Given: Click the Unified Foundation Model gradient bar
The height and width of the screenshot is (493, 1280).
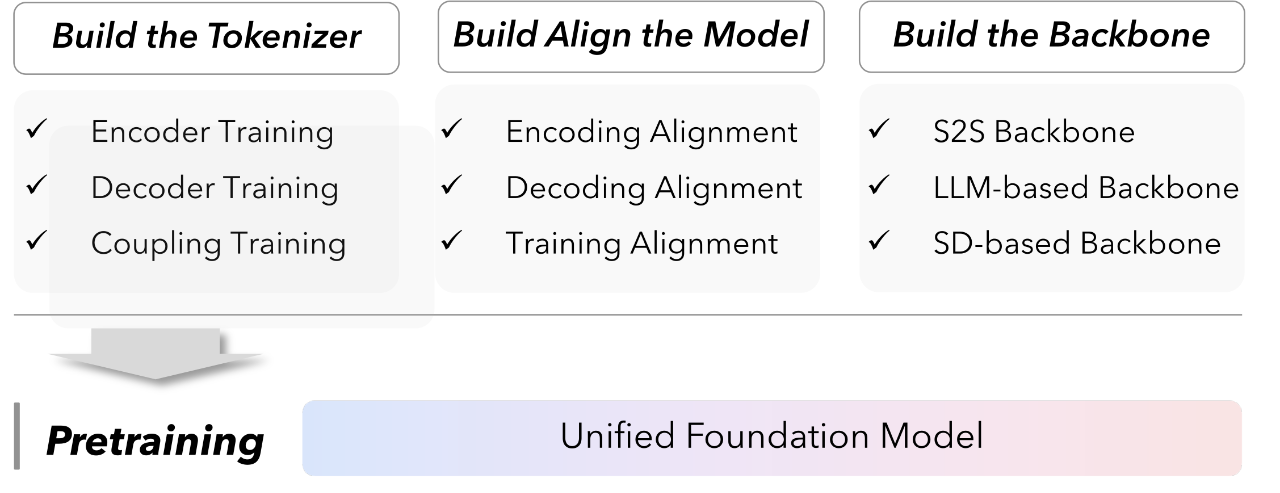Looking at the screenshot, I should [x=771, y=437].
